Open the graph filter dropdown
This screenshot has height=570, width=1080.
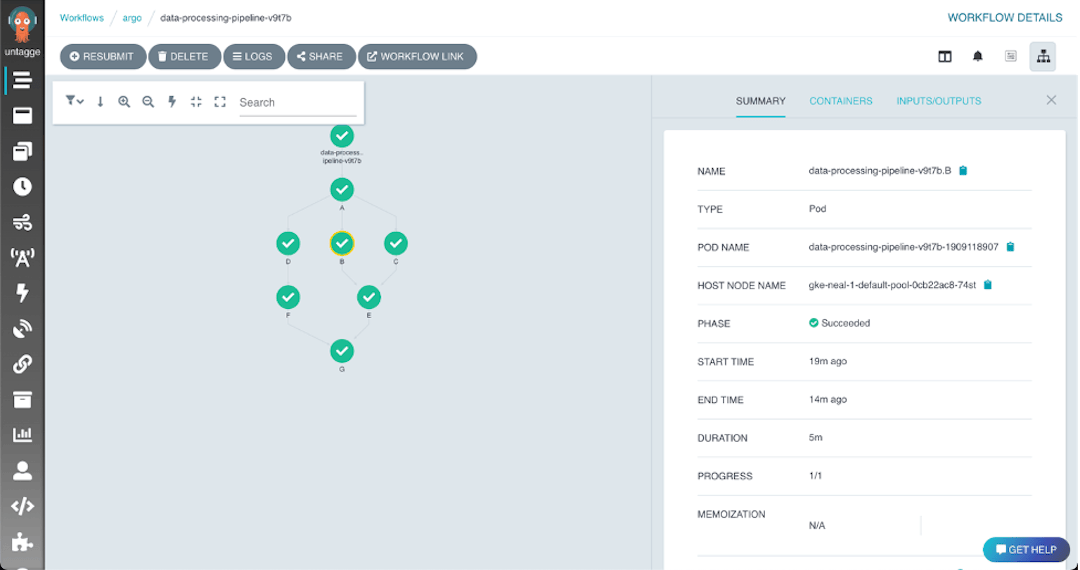[x=74, y=101]
